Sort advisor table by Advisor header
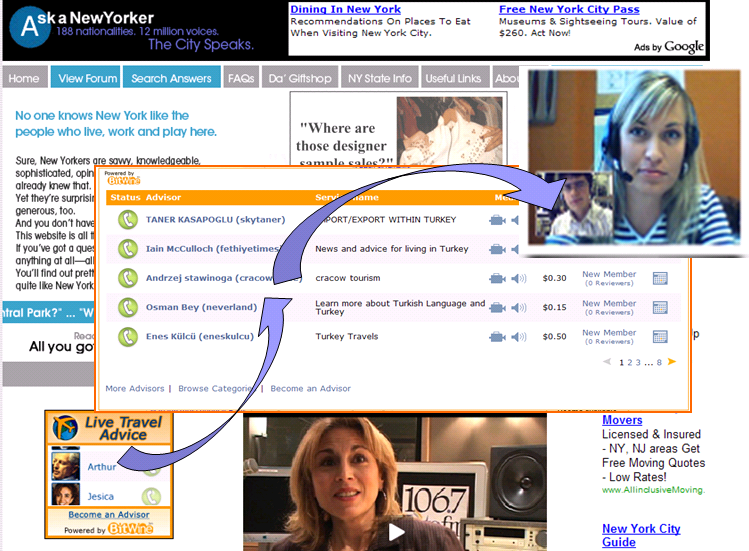 click(x=163, y=197)
